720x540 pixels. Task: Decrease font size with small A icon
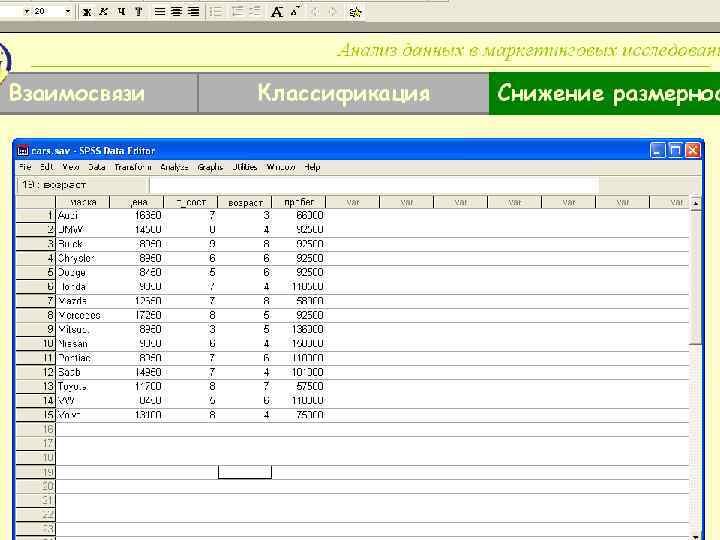coord(295,12)
